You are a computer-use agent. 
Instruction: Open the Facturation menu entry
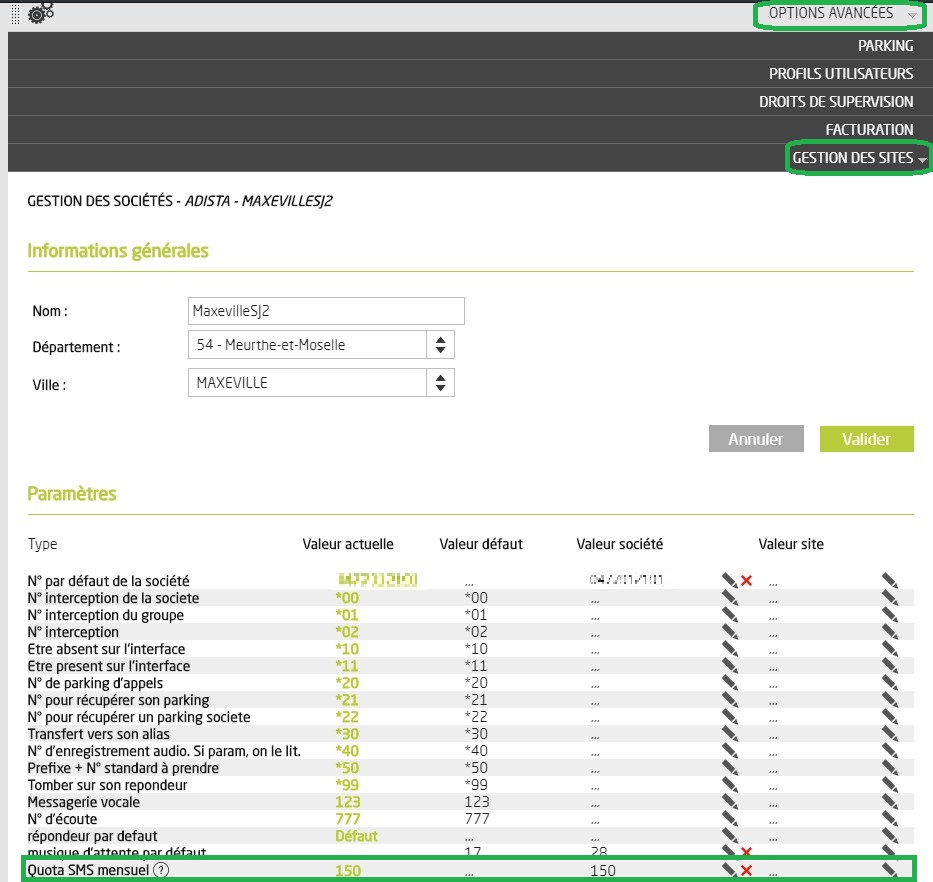869,130
